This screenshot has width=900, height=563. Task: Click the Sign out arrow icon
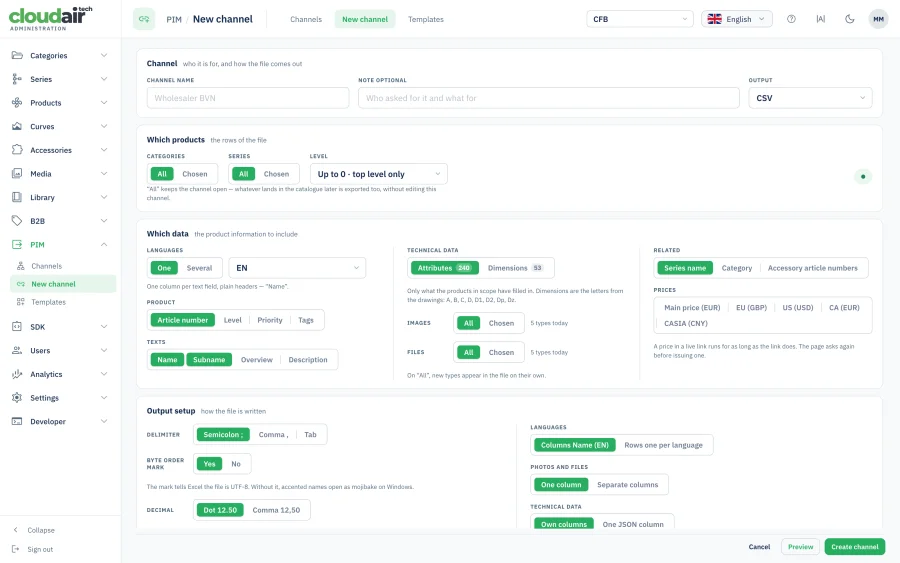coord(16,549)
